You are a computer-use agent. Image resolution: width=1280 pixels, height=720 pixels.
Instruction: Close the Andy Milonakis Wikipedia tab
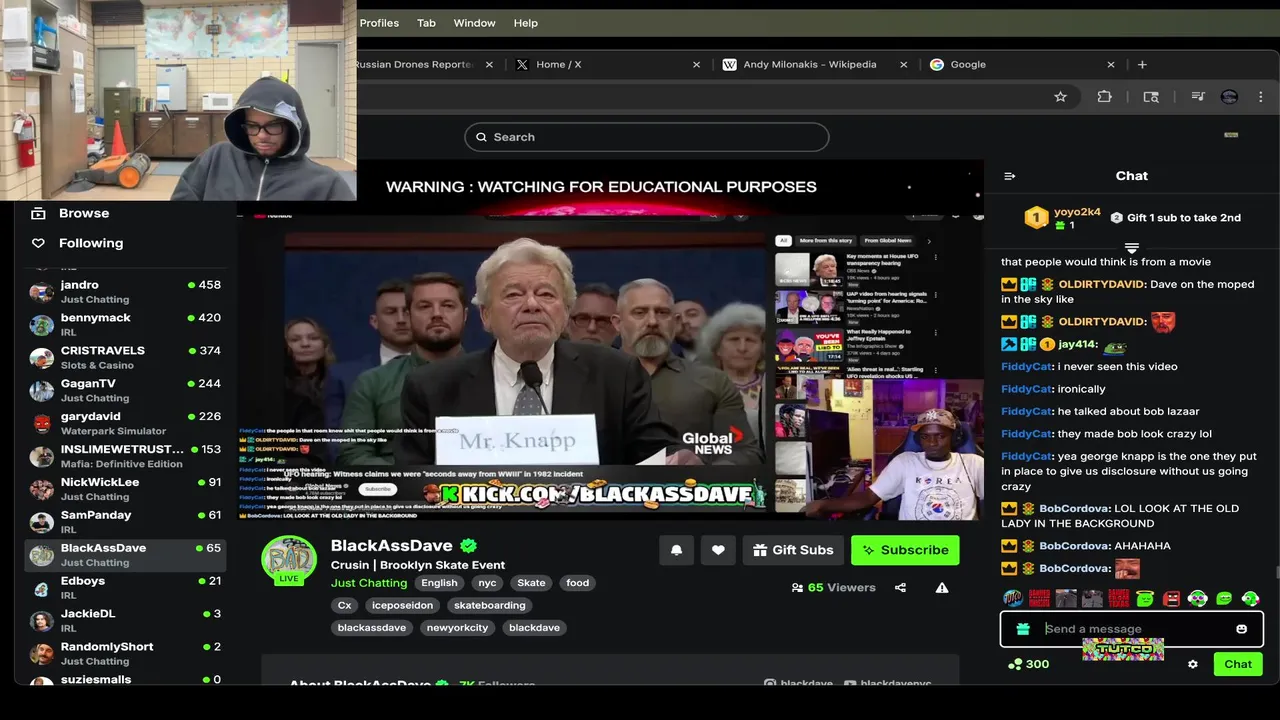click(x=903, y=64)
